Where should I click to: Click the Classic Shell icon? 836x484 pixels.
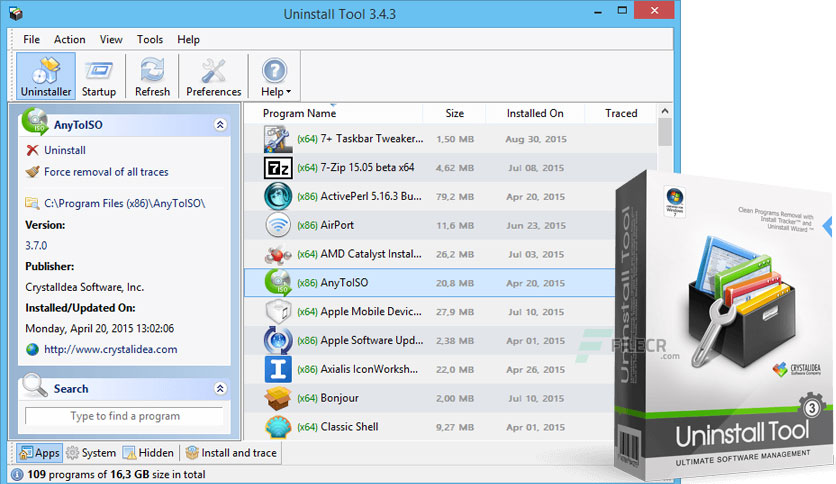pos(278,427)
